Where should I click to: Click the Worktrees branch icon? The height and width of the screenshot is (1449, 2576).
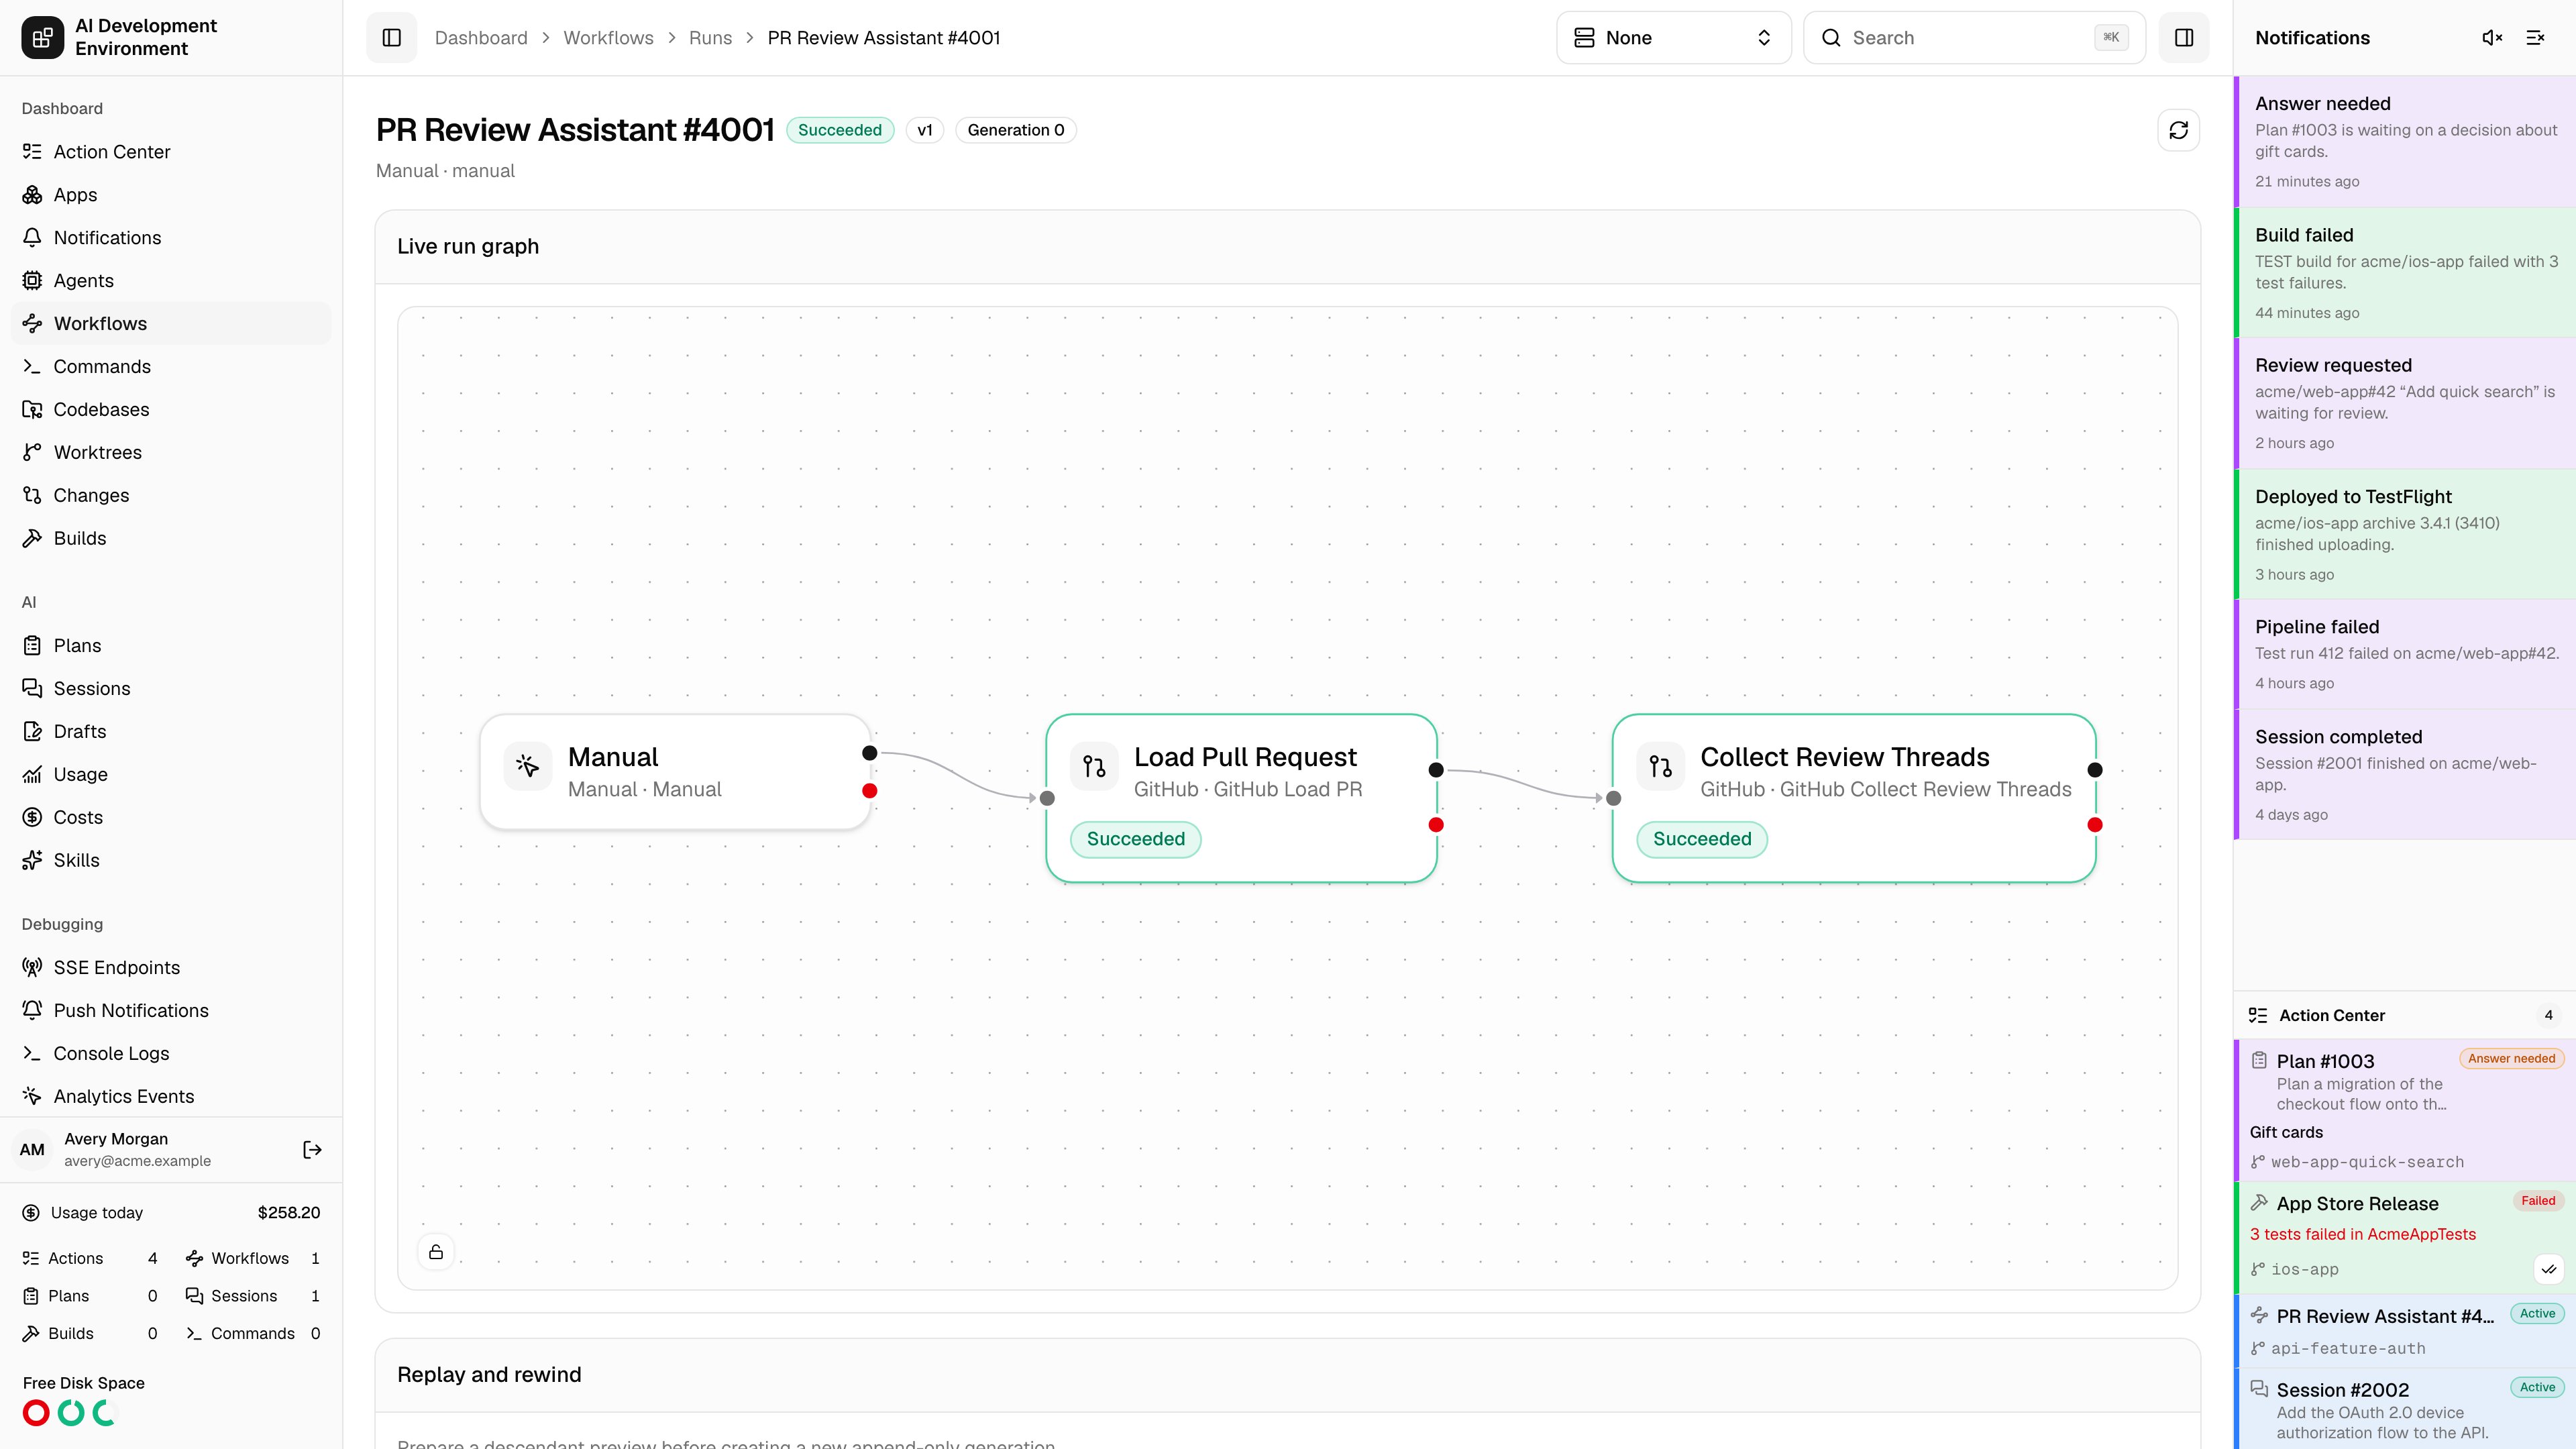[x=32, y=453]
